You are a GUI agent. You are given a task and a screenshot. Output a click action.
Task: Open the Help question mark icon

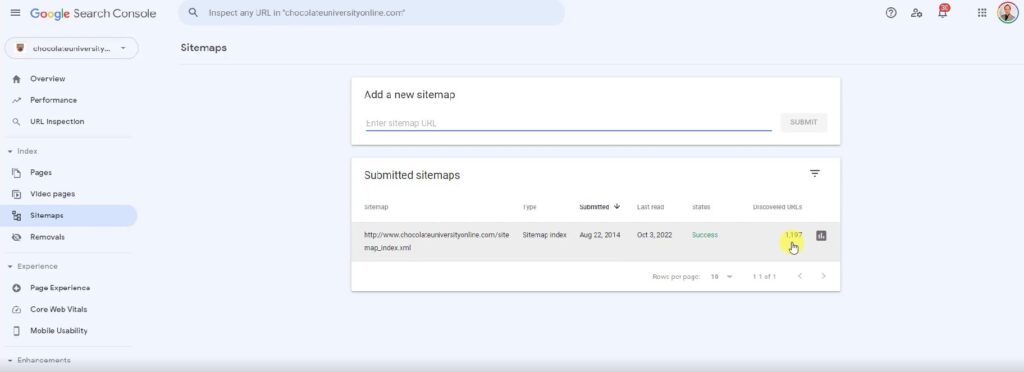click(x=891, y=12)
